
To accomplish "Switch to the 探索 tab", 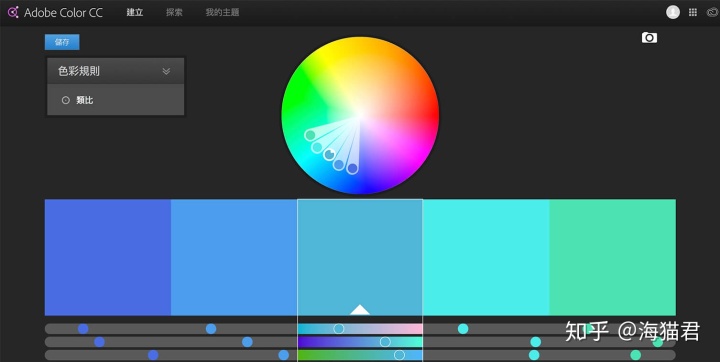I will [x=174, y=12].
